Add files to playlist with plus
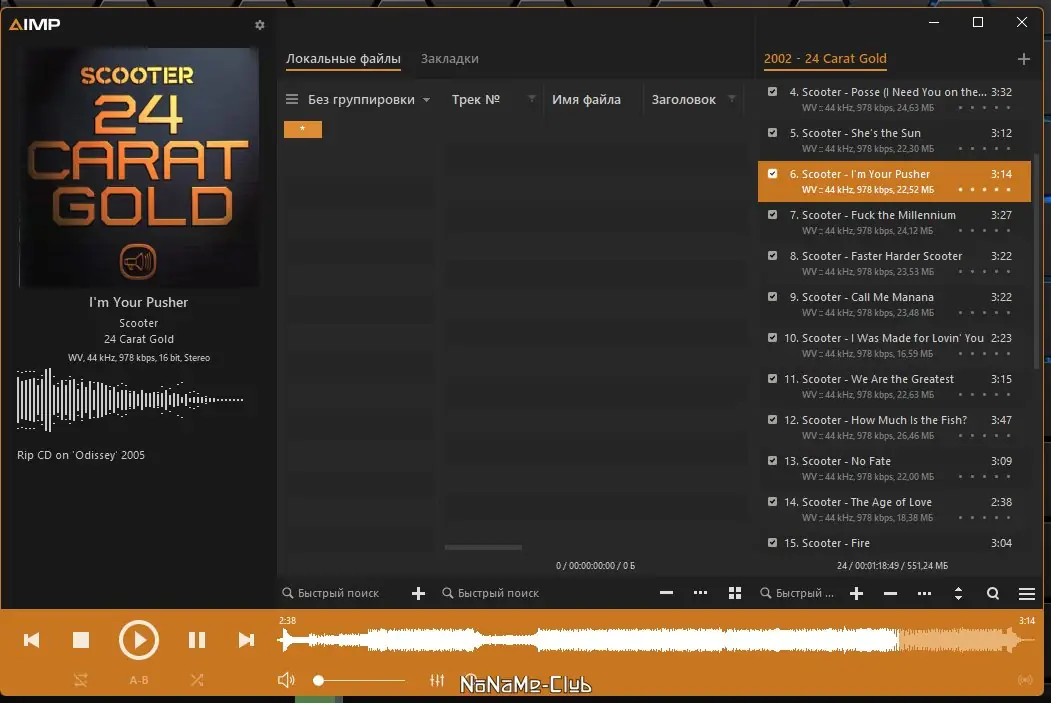The width and height of the screenshot is (1051, 703). pyautogui.click(x=856, y=593)
